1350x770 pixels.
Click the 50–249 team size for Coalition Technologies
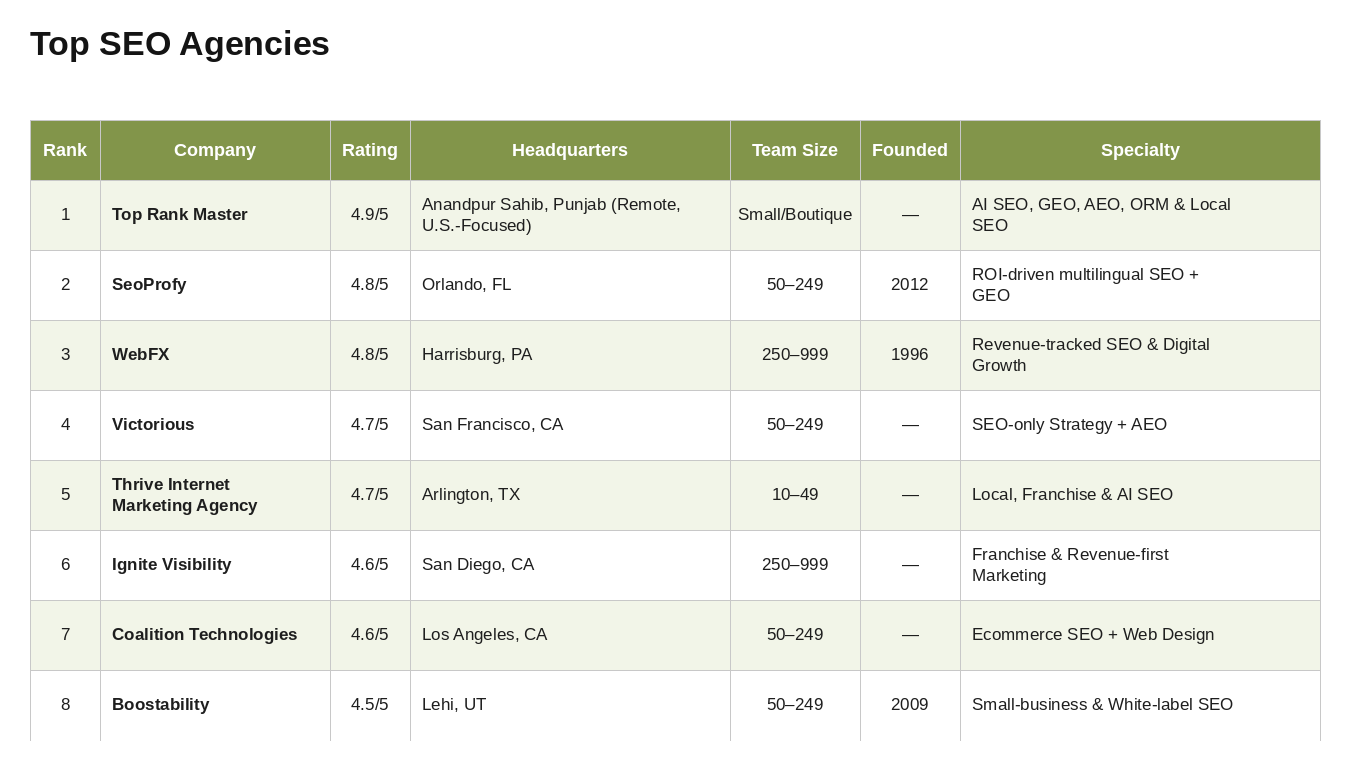coord(795,635)
